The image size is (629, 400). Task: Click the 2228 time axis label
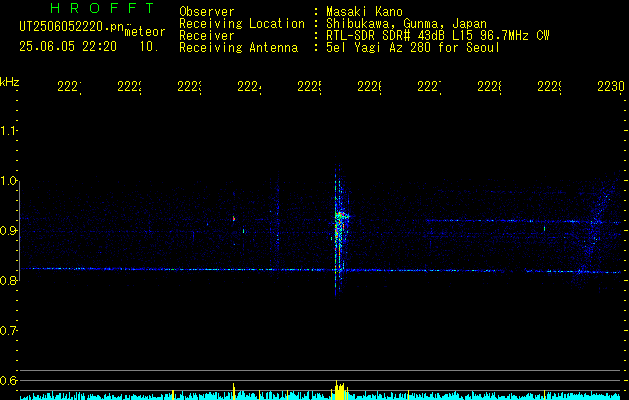click(489, 87)
